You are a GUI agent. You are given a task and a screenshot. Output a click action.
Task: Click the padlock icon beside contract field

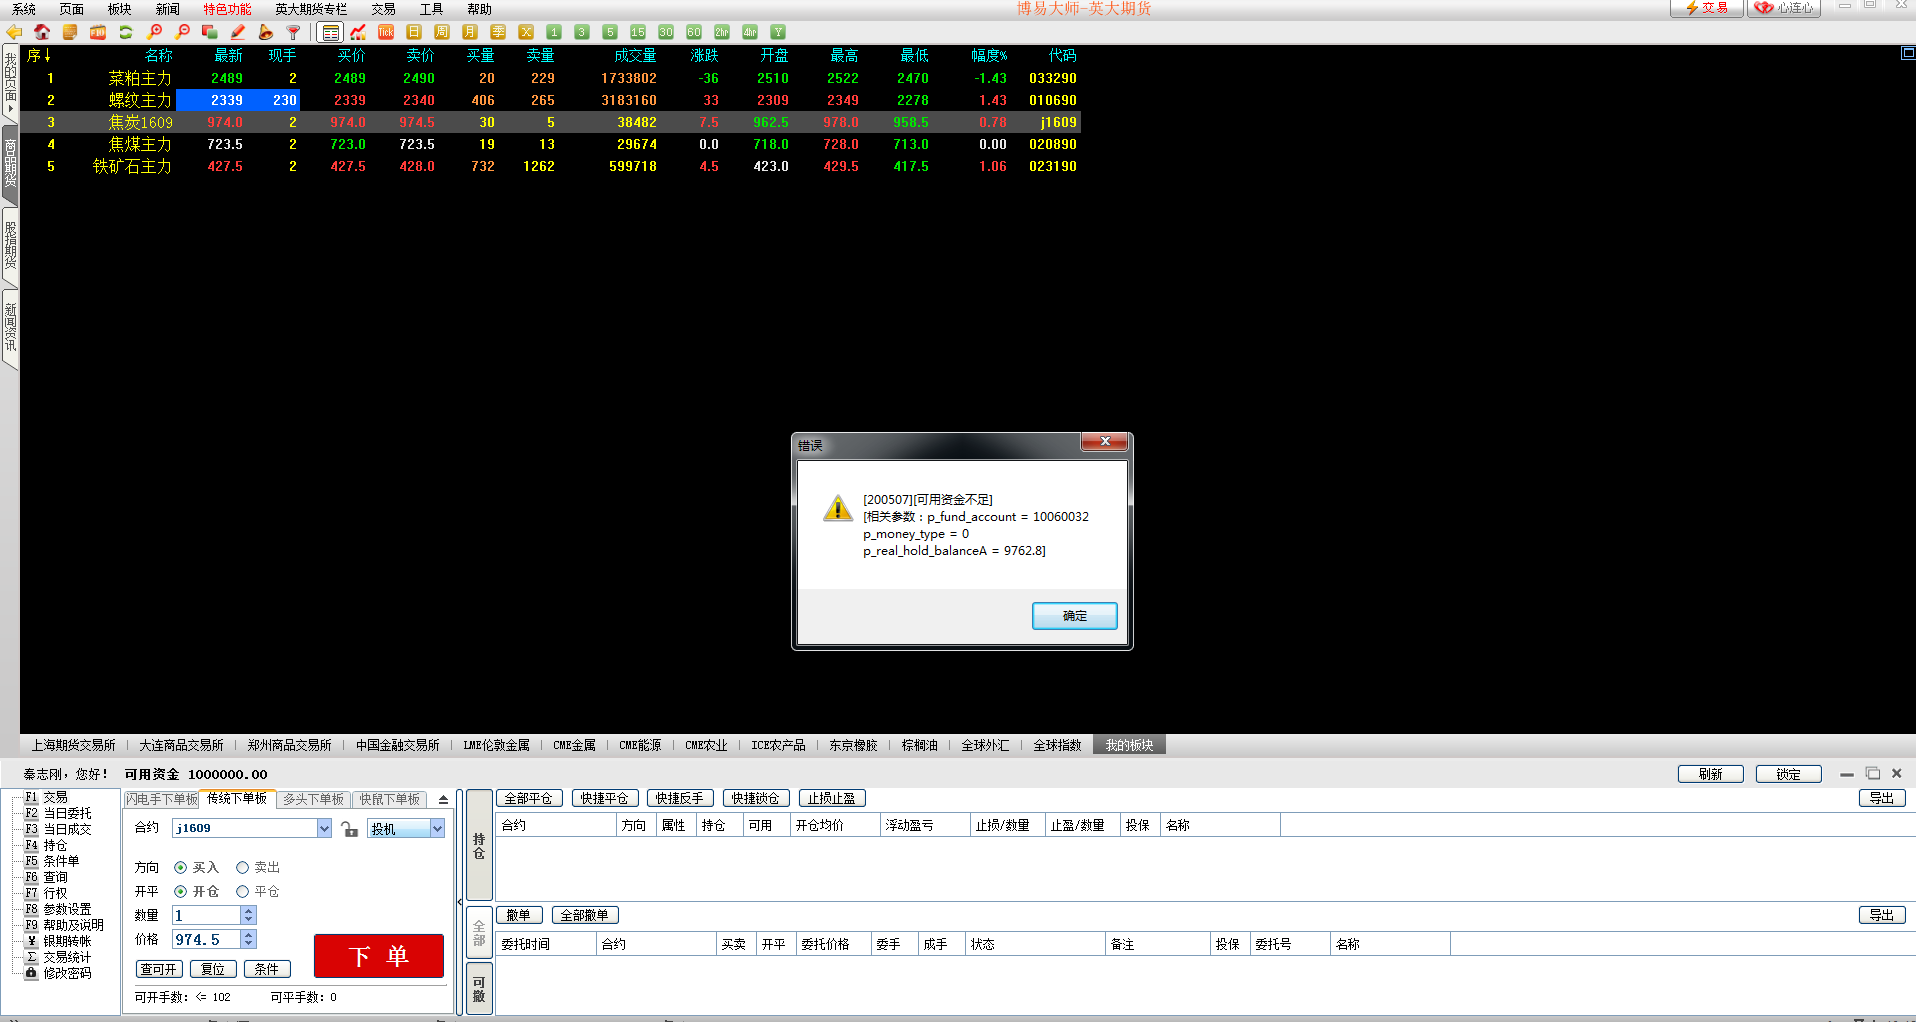click(x=349, y=829)
